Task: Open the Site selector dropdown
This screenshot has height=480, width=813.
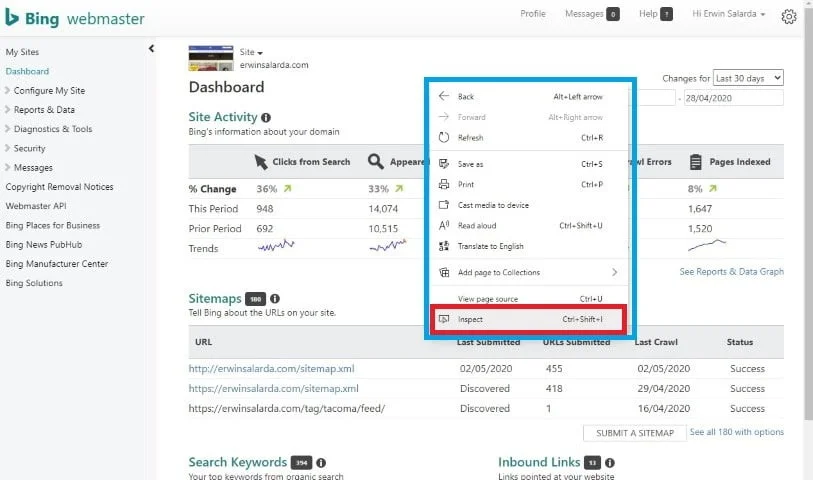Action: point(252,52)
